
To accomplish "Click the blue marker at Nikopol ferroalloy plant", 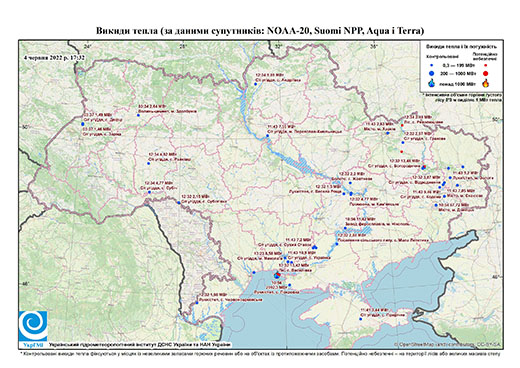I will tap(345, 228).
